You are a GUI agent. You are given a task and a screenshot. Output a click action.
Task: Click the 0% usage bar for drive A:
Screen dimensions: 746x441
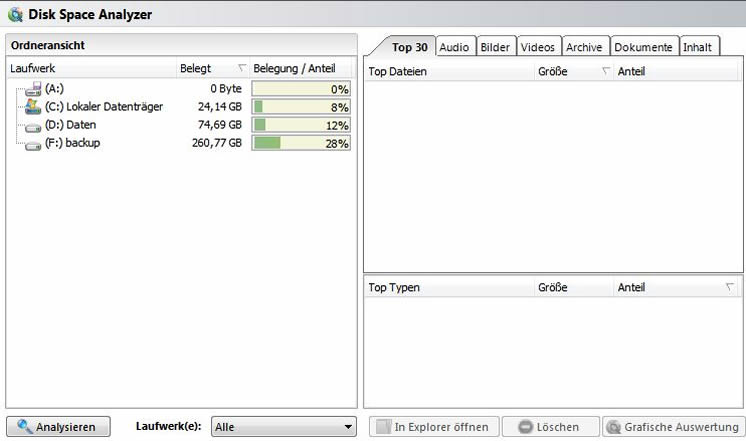tap(301, 89)
